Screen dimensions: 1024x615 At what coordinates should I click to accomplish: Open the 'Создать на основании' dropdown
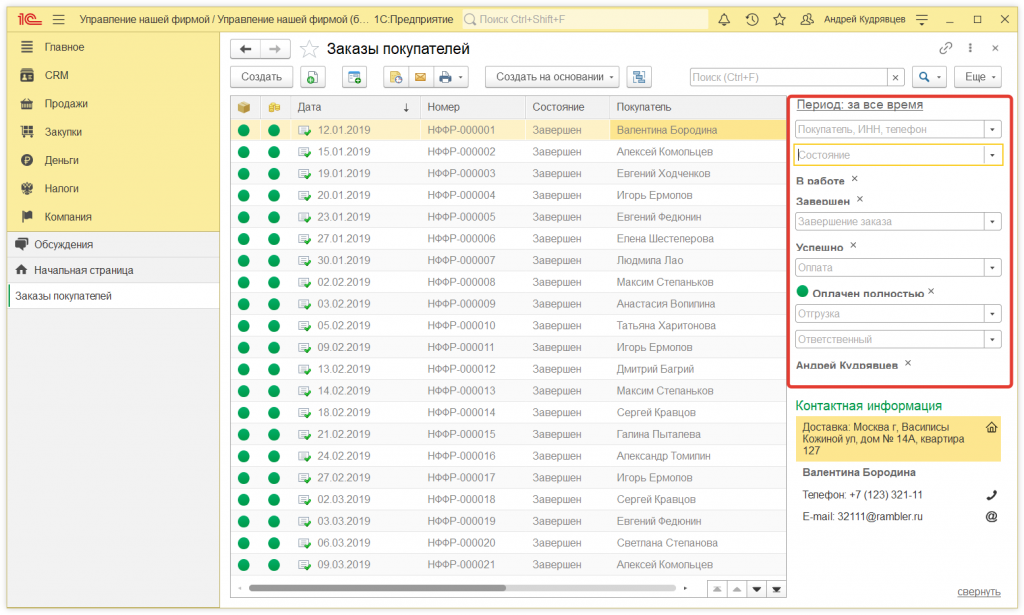click(552, 77)
